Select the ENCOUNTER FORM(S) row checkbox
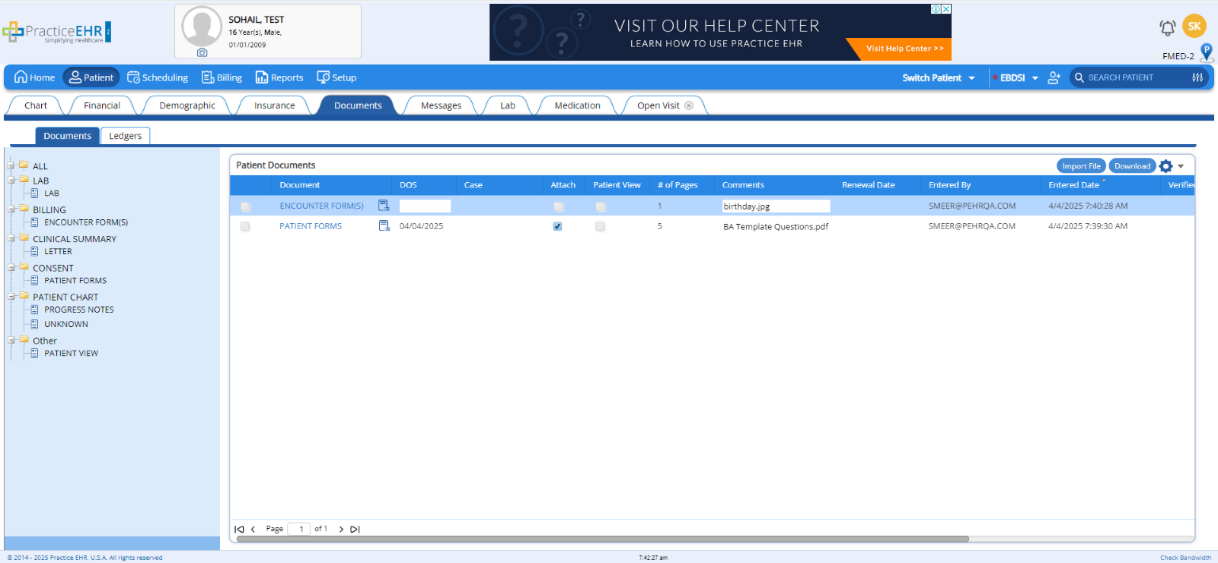The width and height of the screenshot is (1218, 563). click(245, 206)
